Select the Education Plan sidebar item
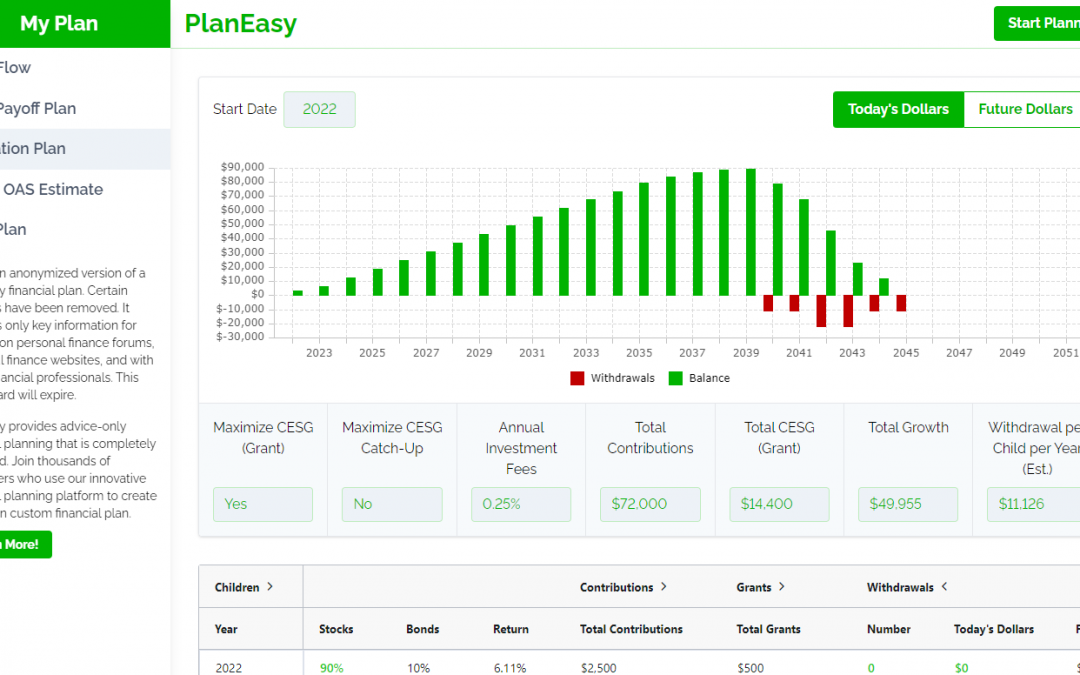 coord(85,149)
